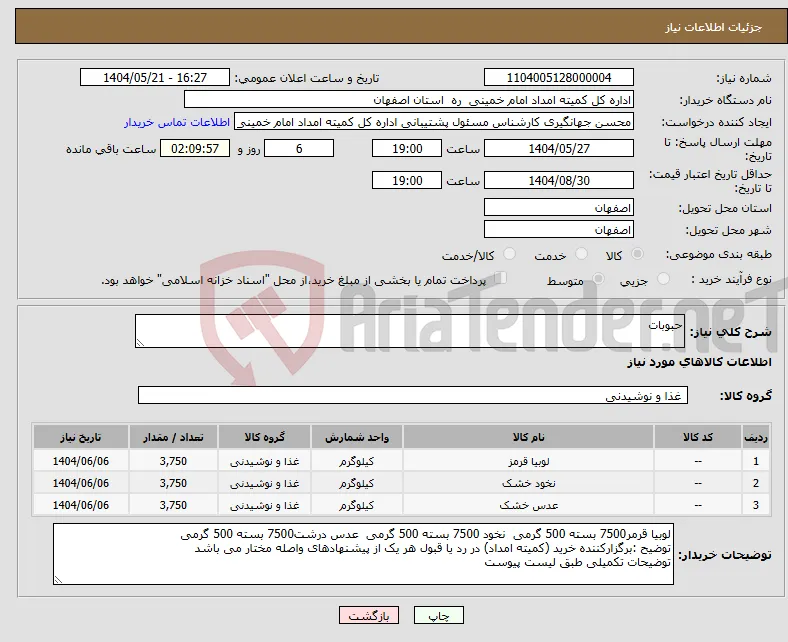Click the response deadline date 1404/05/27
788x642 pixels.
[x=558, y=149]
